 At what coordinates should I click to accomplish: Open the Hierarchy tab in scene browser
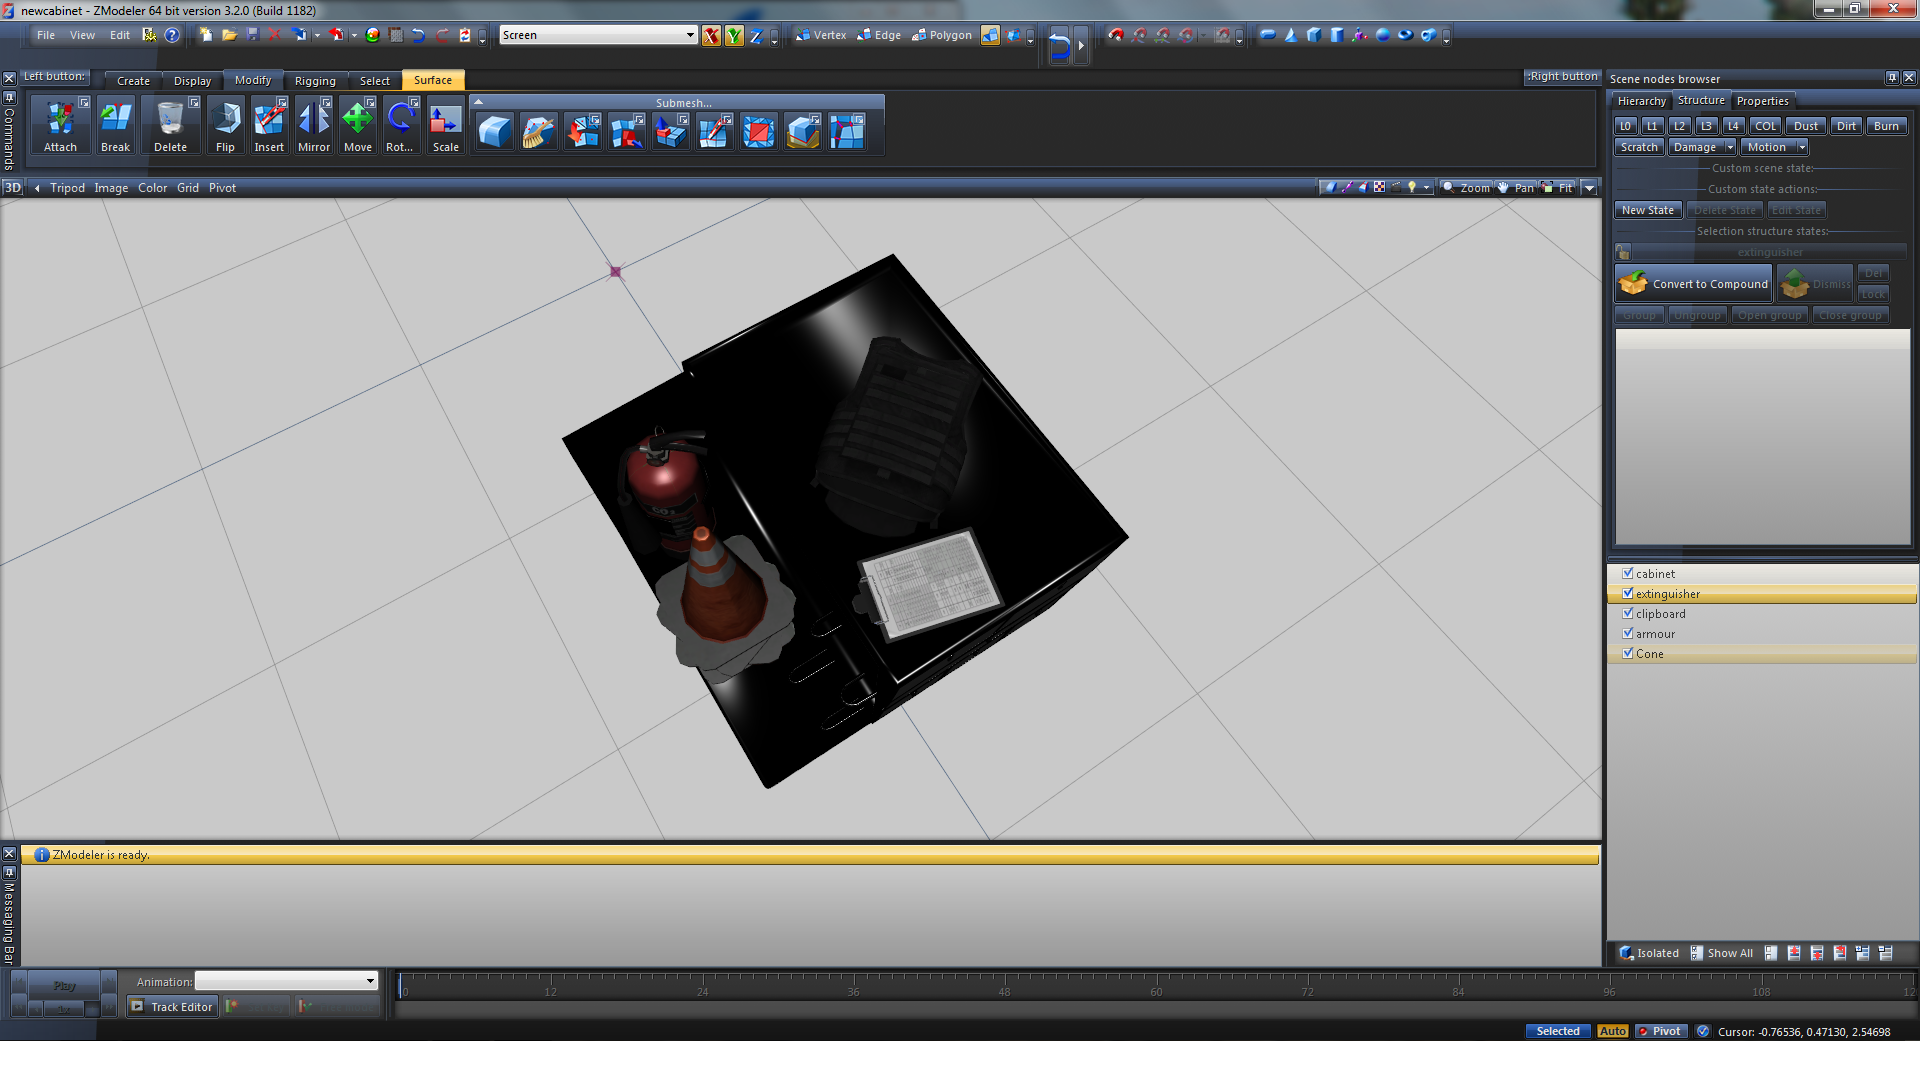tap(1641, 101)
